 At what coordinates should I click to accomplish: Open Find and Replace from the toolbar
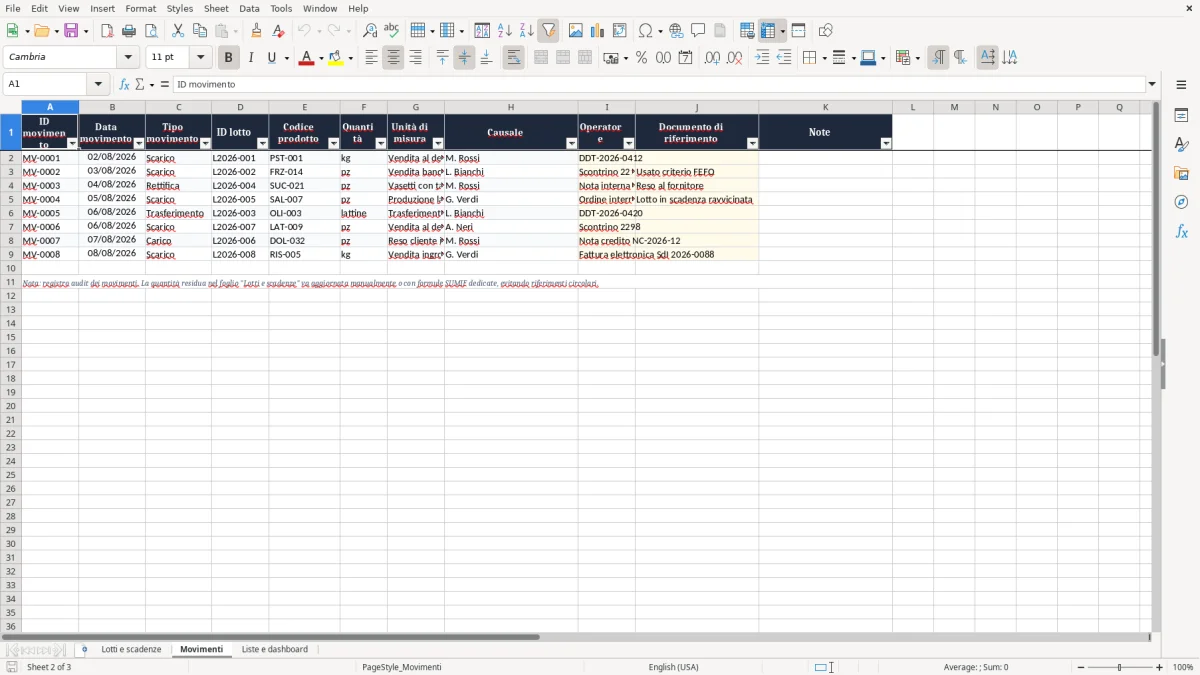click(370, 31)
